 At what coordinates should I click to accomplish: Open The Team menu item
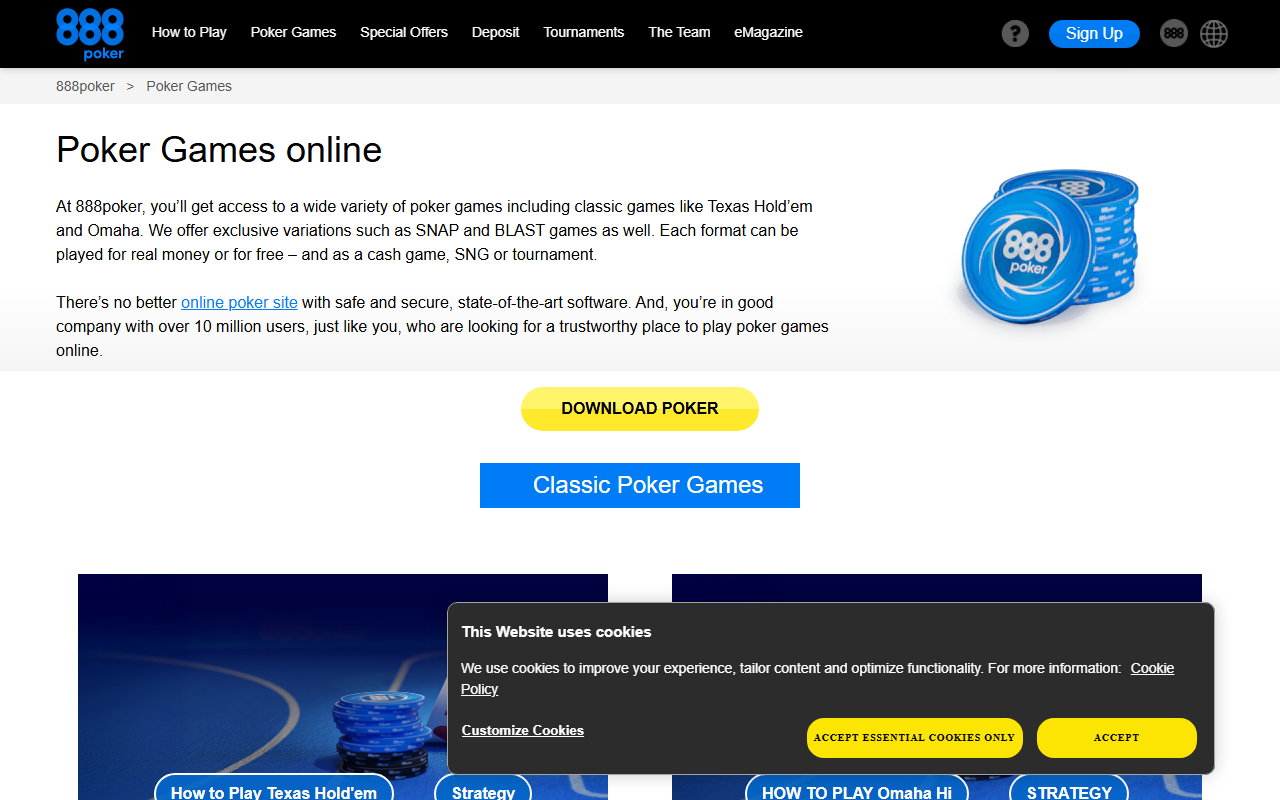679,32
